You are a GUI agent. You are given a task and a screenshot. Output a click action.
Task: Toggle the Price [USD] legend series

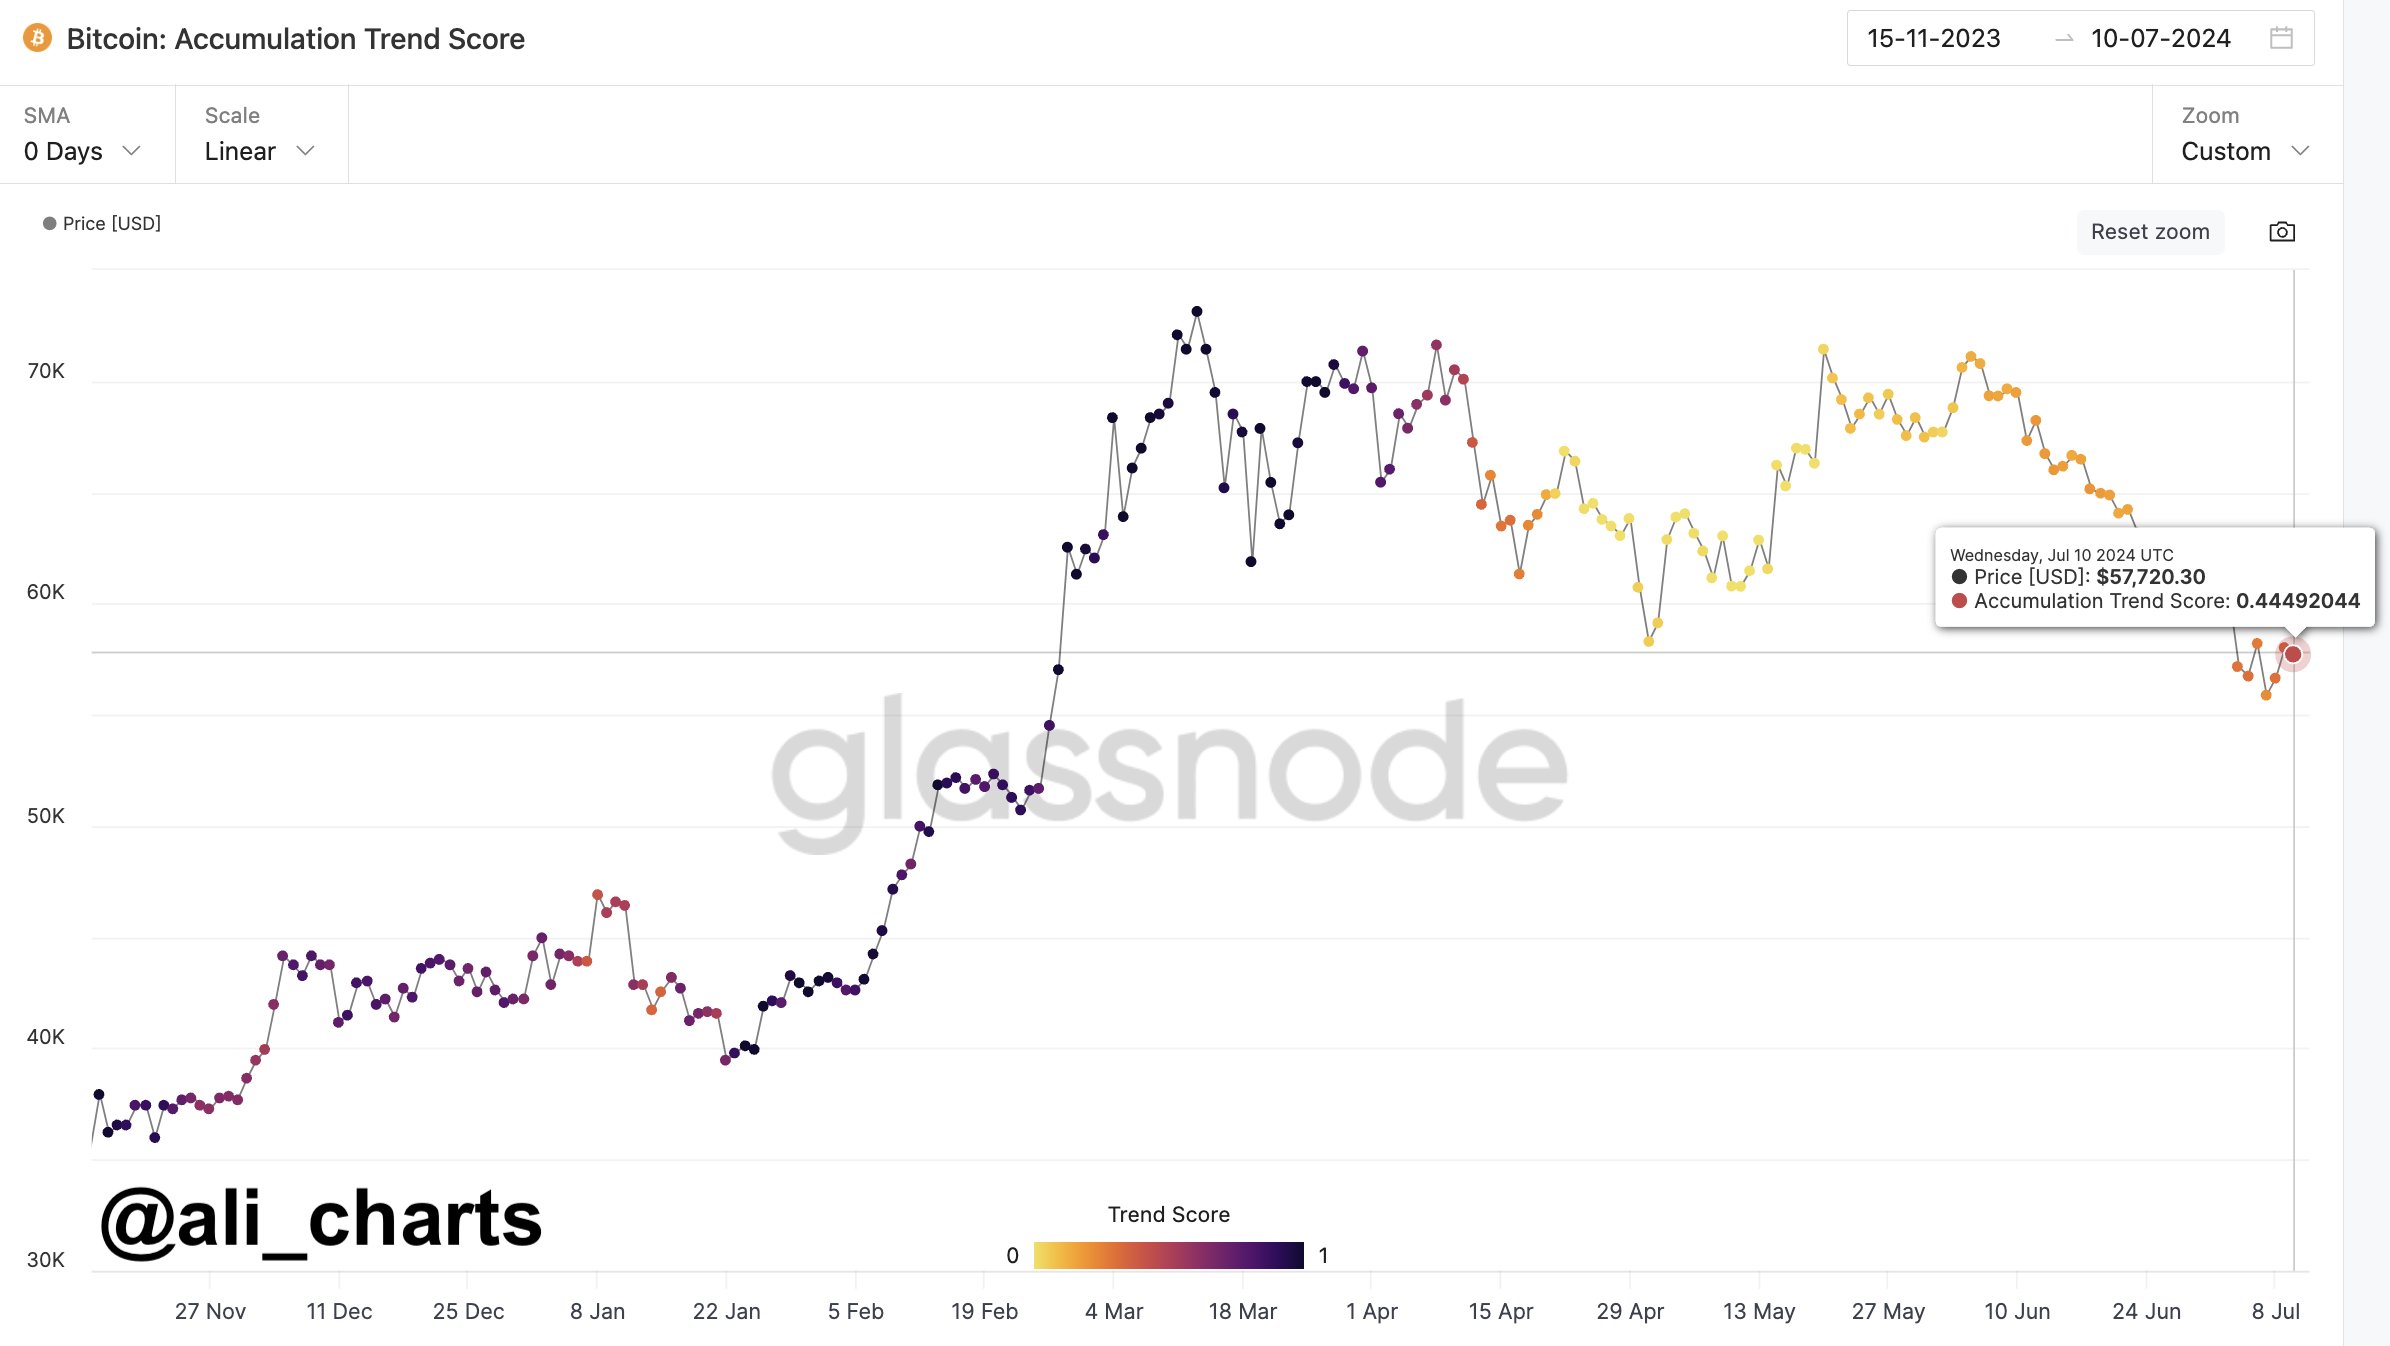click(102, 223)
